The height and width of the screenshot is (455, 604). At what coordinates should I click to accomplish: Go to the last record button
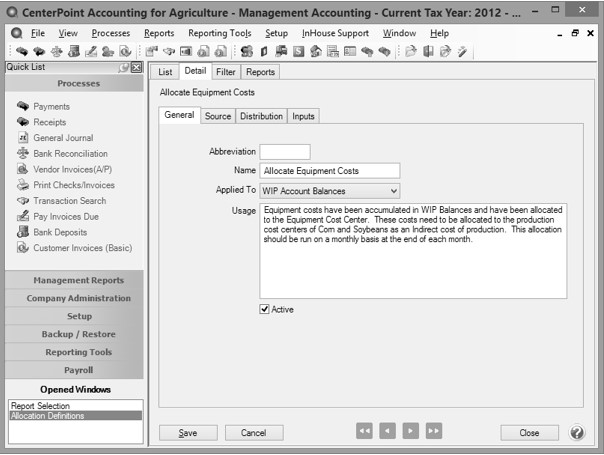coord(434,431)
